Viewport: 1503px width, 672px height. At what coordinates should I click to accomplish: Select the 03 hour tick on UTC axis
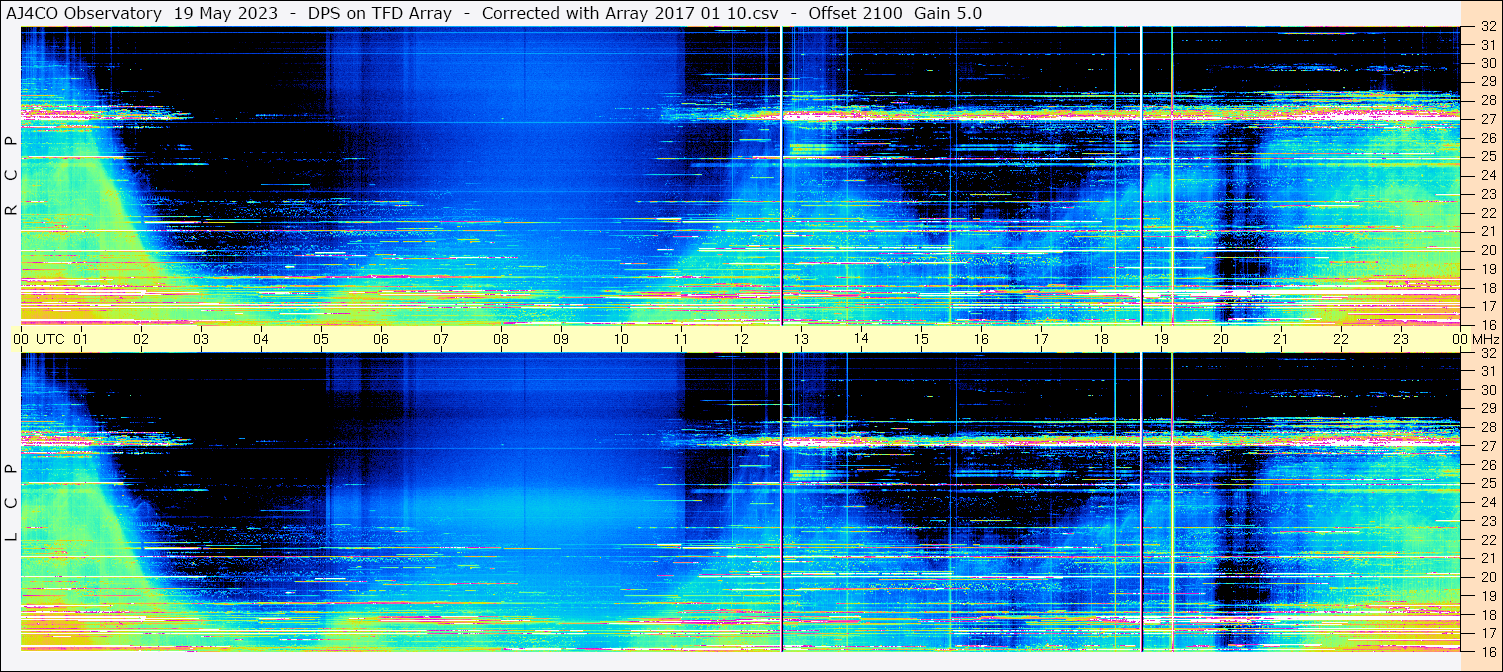[x=201, y=339]
